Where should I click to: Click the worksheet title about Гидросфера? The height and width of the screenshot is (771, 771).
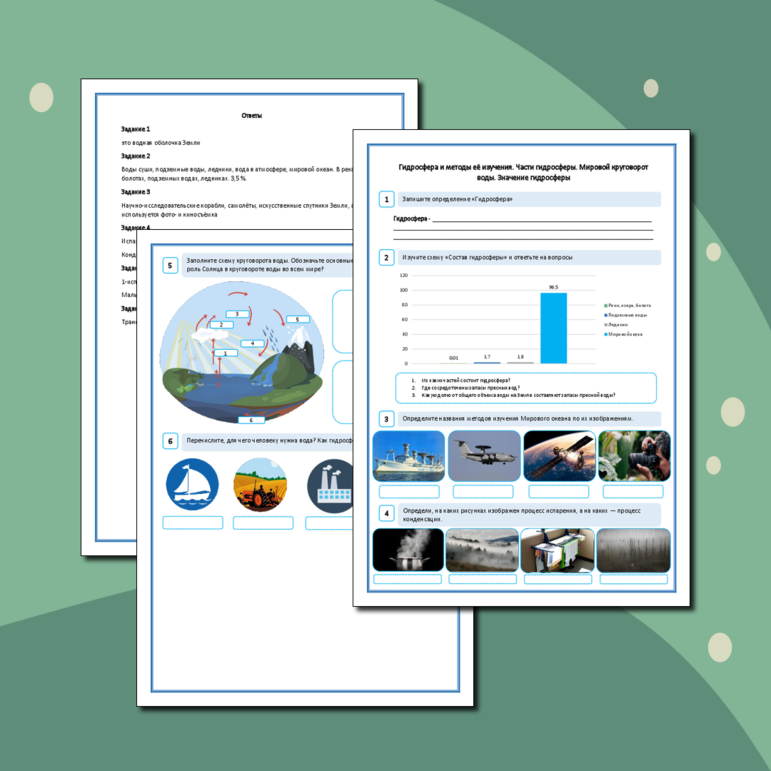(522, 171)
